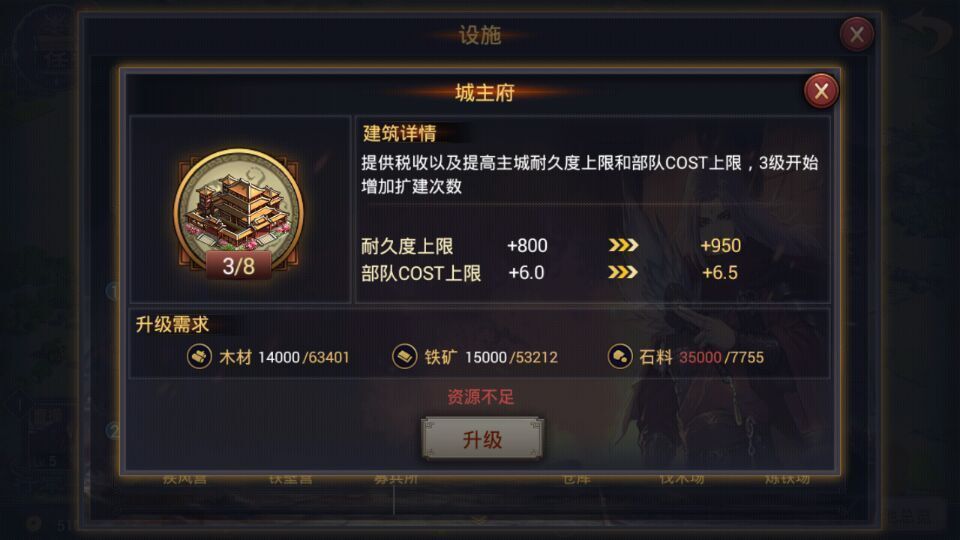
Task: Click the red 资源不足 warning text
Action: click(481, 397)
